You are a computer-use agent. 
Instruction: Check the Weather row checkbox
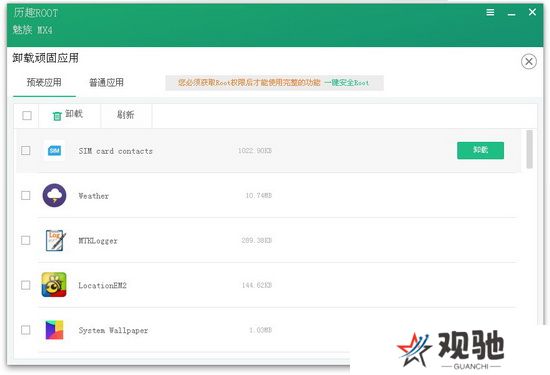[x=26, y=195]
